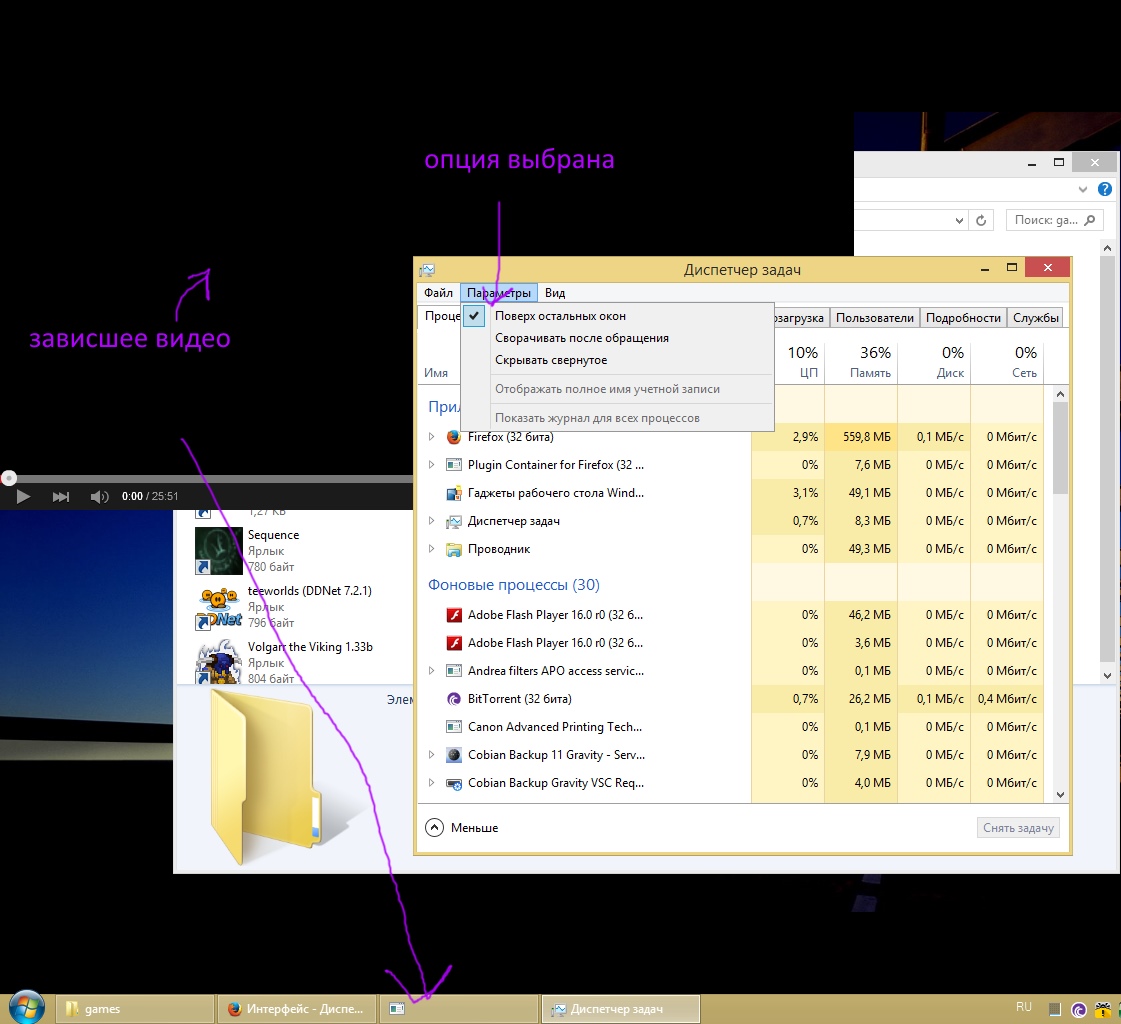Viewport: 1121px width, 1024px height.
Task: Uncheck Поверх остальных окон option
Action: (x=560, y=316)
